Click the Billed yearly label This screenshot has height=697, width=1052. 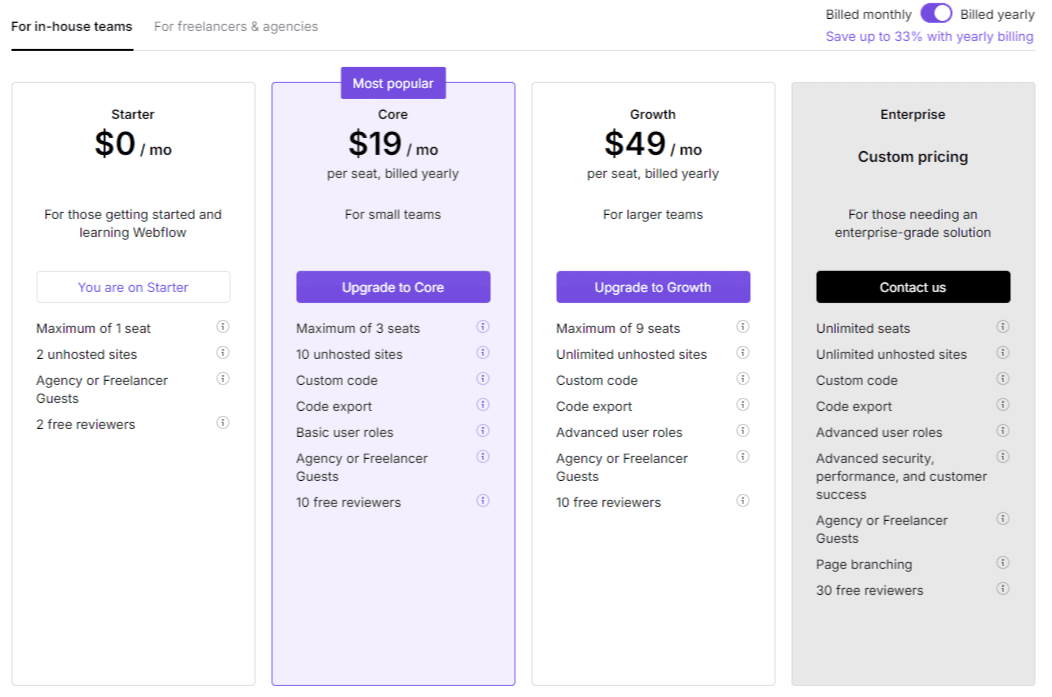coord(997,14)
